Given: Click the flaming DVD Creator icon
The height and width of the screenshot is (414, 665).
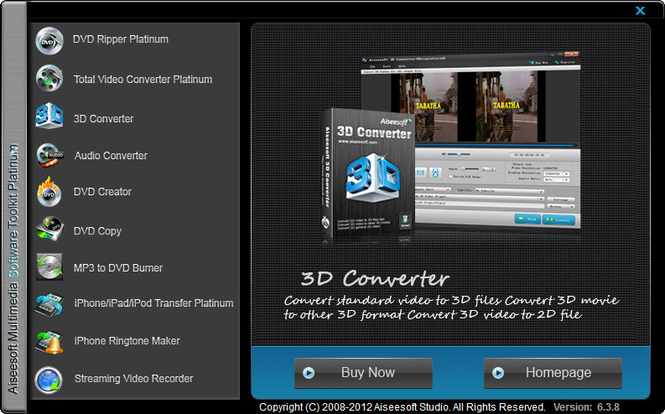Looking at the screenshot, I should coord(49,192).
